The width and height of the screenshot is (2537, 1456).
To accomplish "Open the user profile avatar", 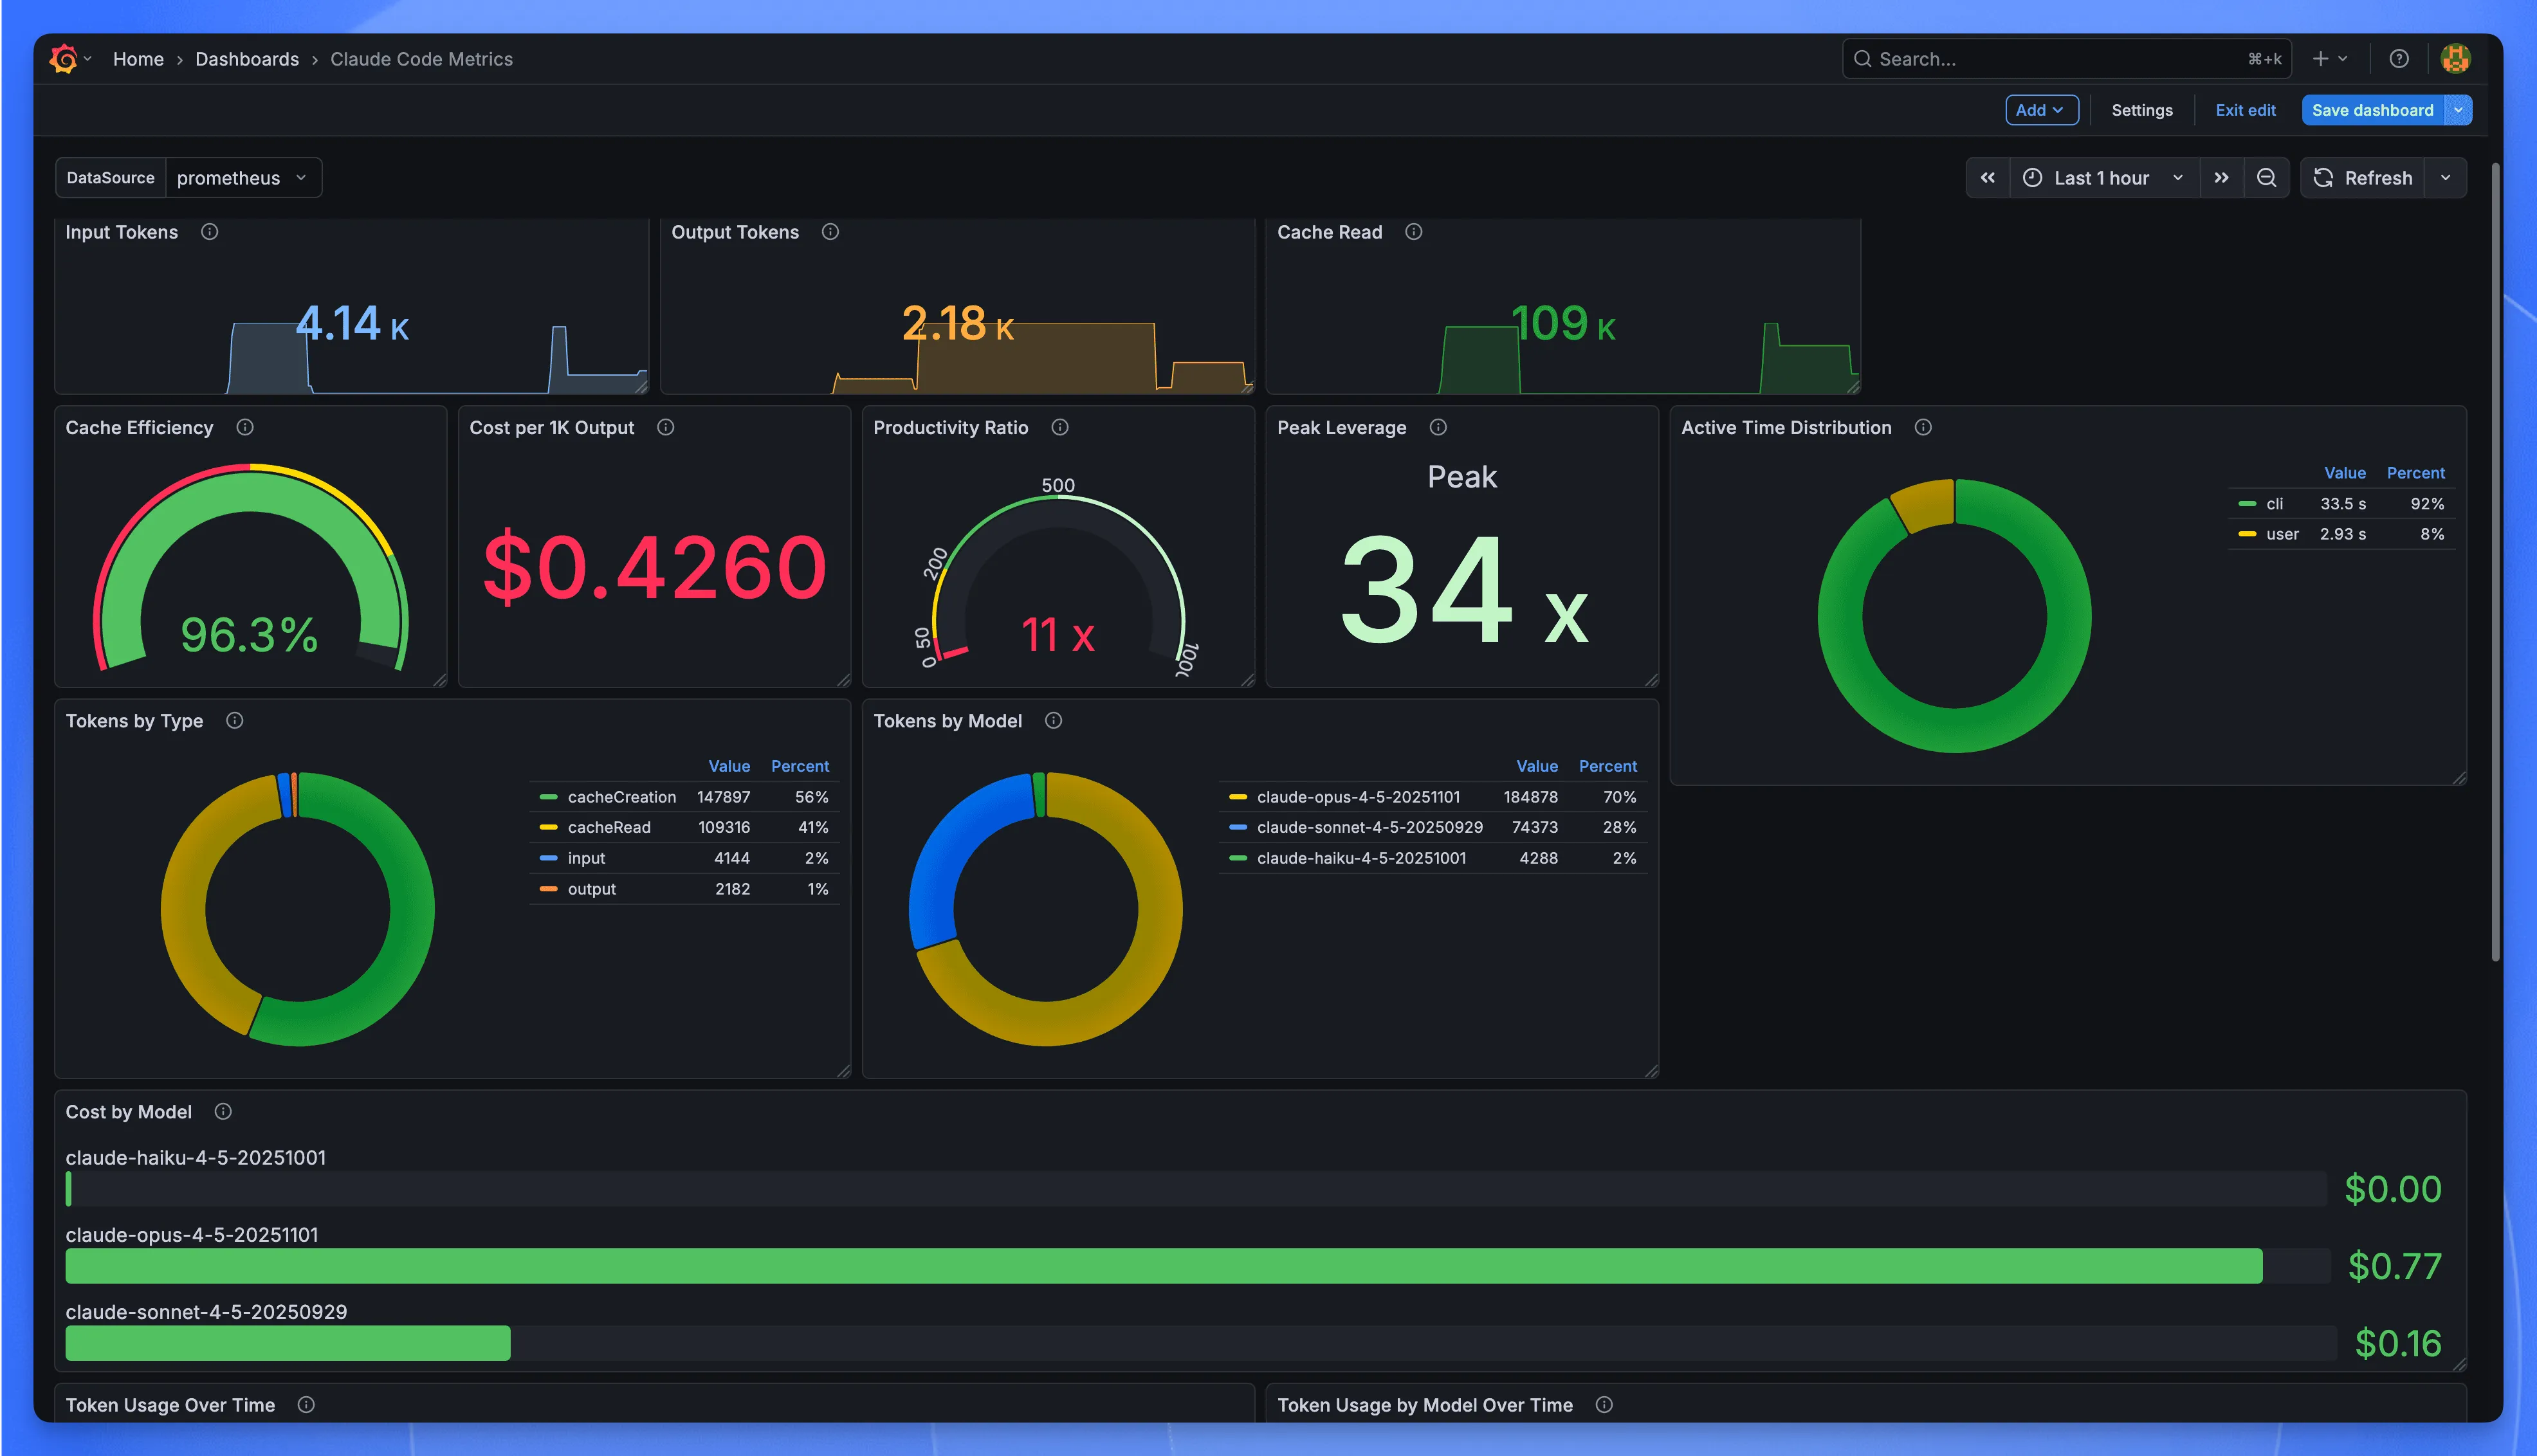I will coord(2457,58).
